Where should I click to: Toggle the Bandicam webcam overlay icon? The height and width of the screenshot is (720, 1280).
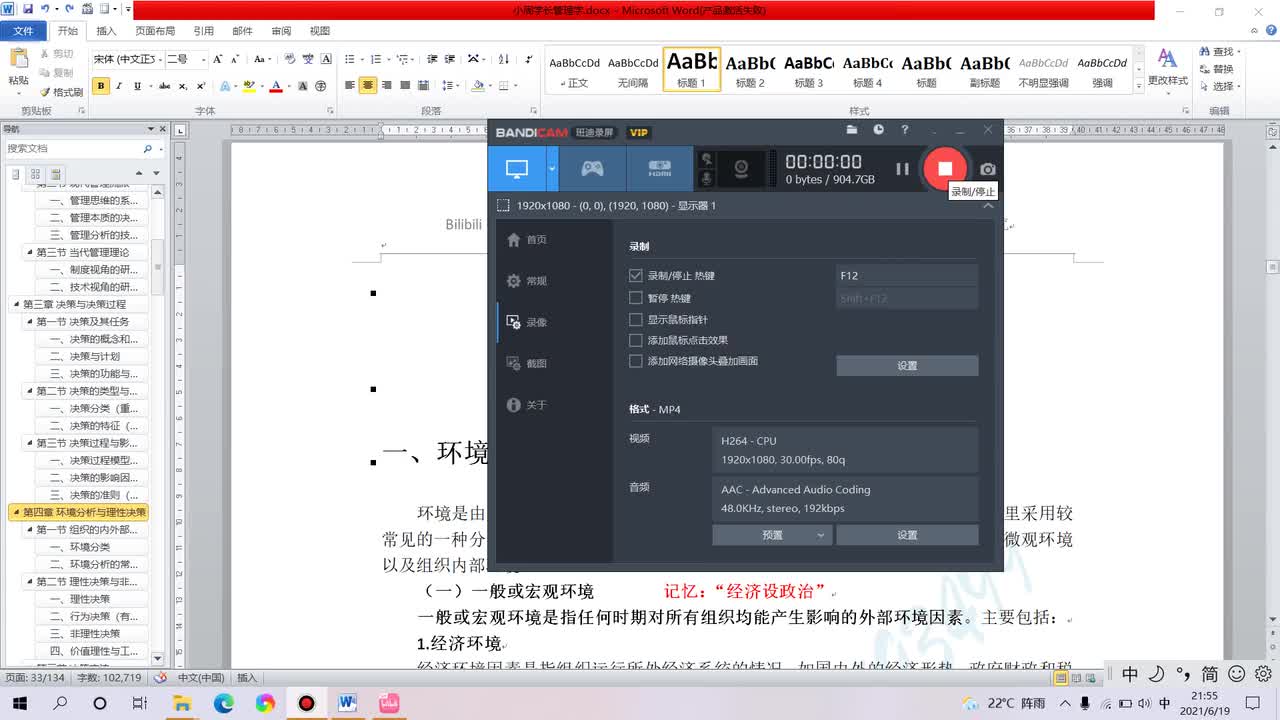742,168
